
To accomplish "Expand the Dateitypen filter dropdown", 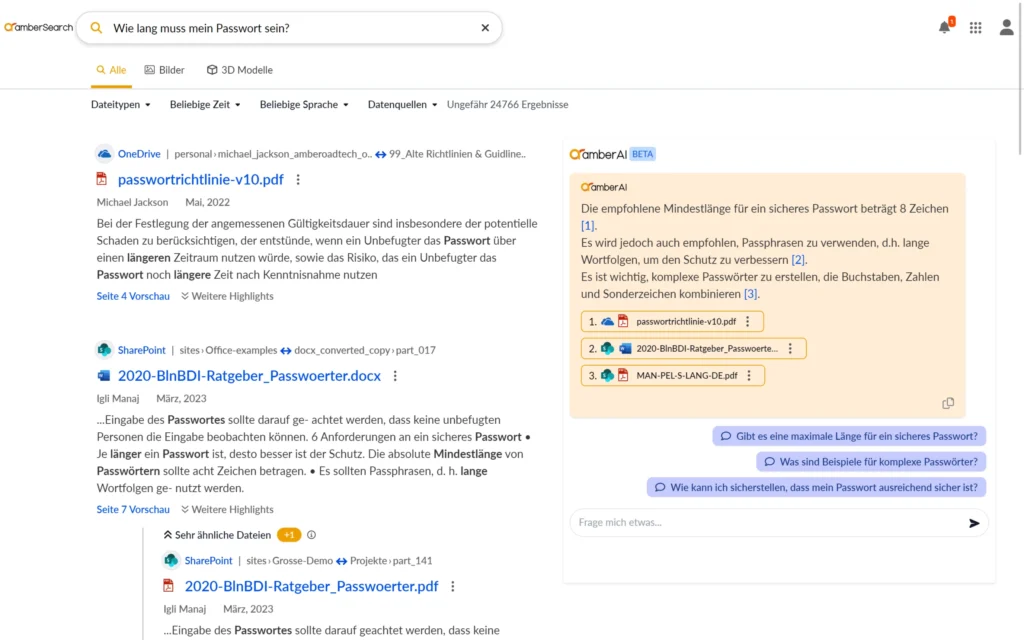I will point(121,105).
